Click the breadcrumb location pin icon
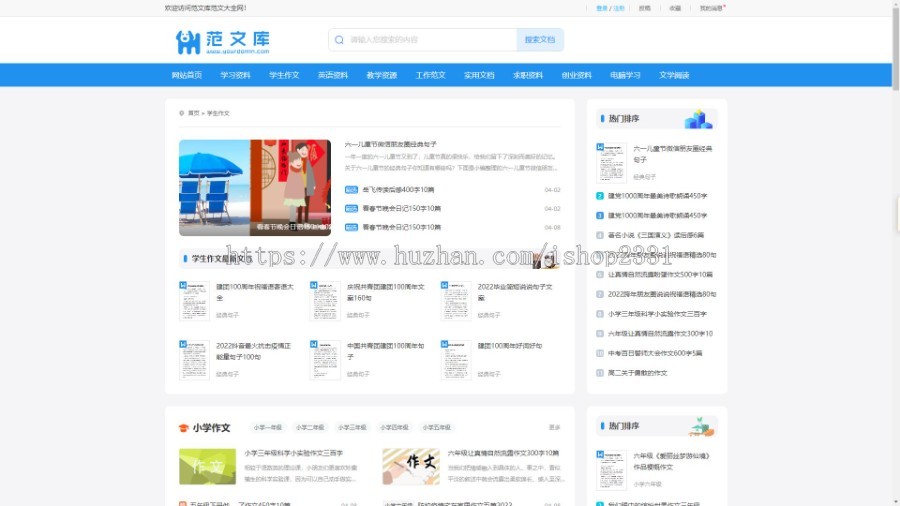Screen dimensions: 900x506 pyautogui.click(x=181, y=113)
